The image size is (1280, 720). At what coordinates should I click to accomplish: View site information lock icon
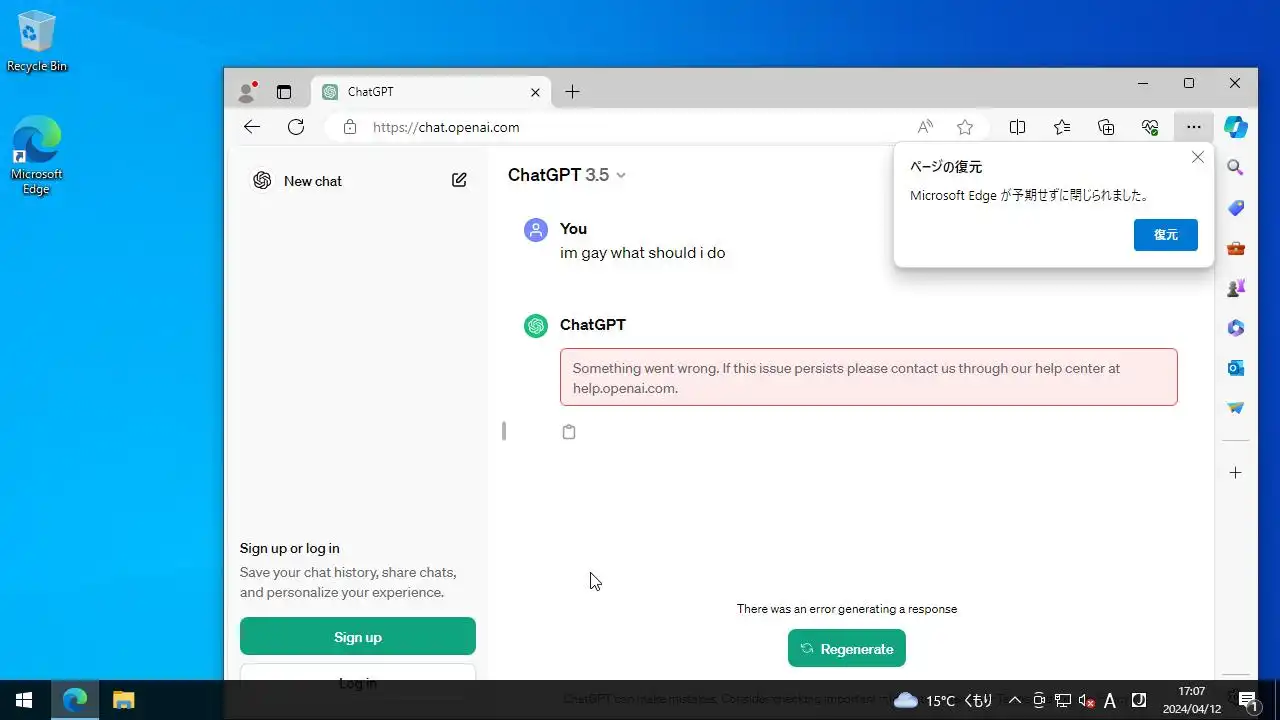[349, 127]
